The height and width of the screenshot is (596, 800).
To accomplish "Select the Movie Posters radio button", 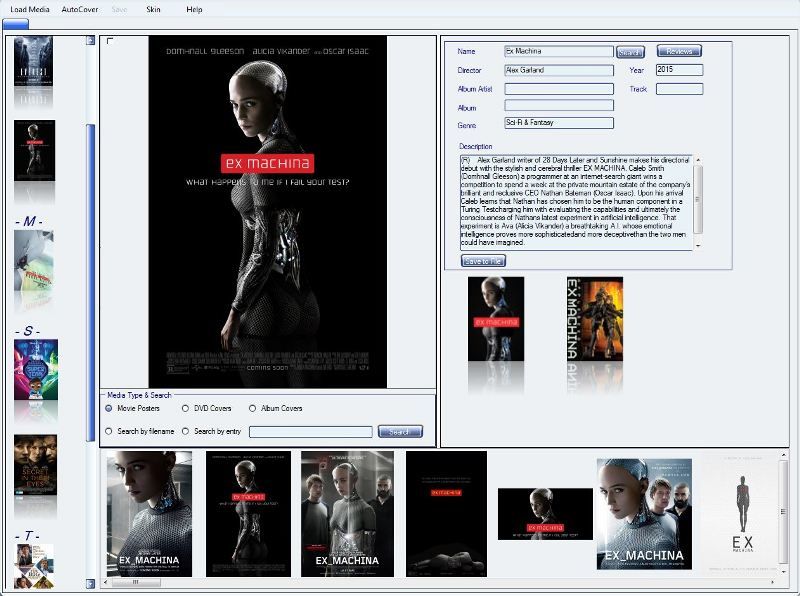I will coord(109,408).
